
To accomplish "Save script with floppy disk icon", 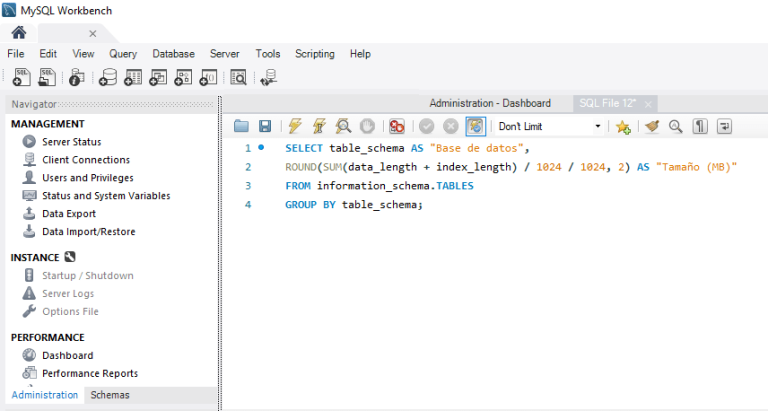I will pyautogui.click(x=265, y=126).
